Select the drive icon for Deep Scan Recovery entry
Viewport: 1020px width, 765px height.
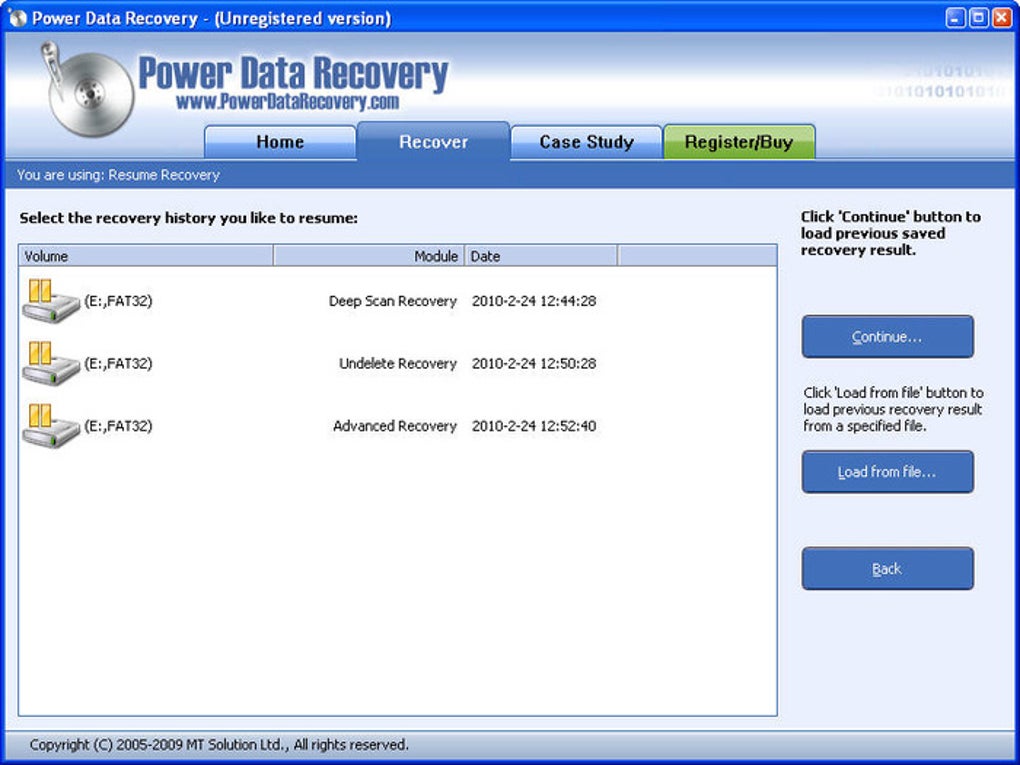(50, 302)
